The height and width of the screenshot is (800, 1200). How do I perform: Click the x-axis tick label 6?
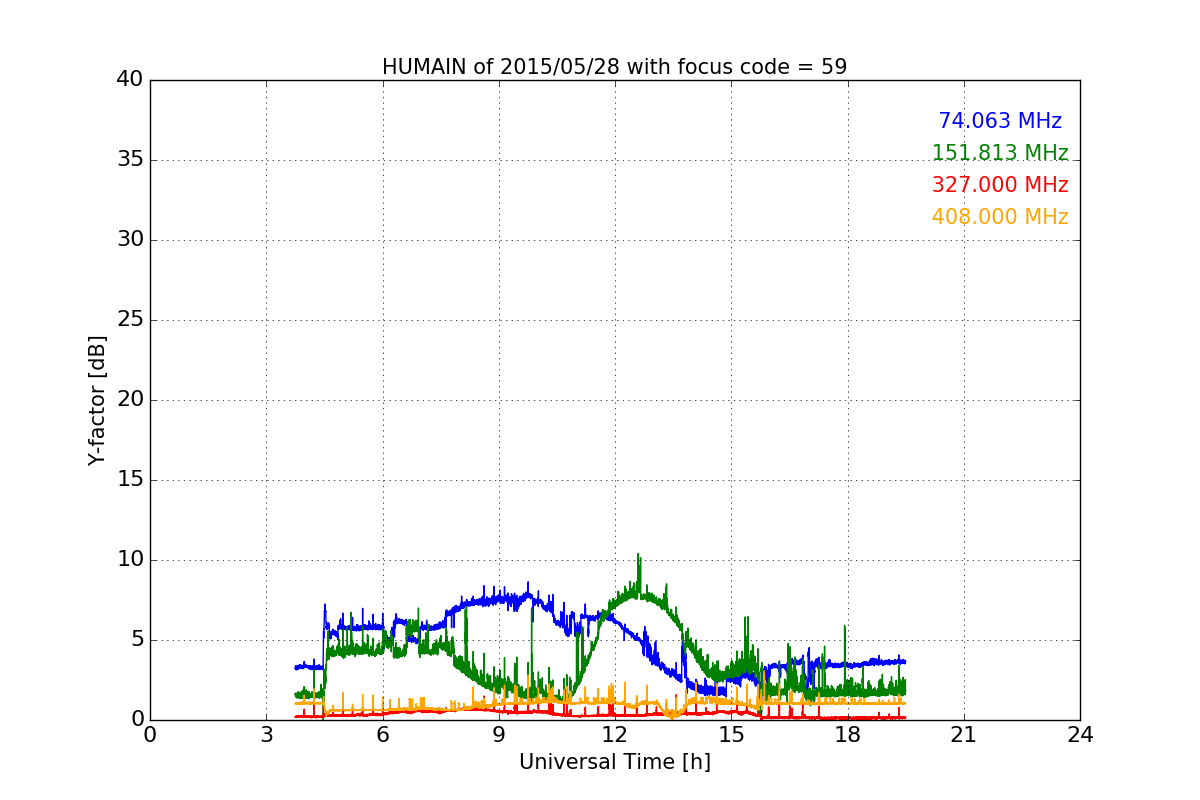[382, 735]
